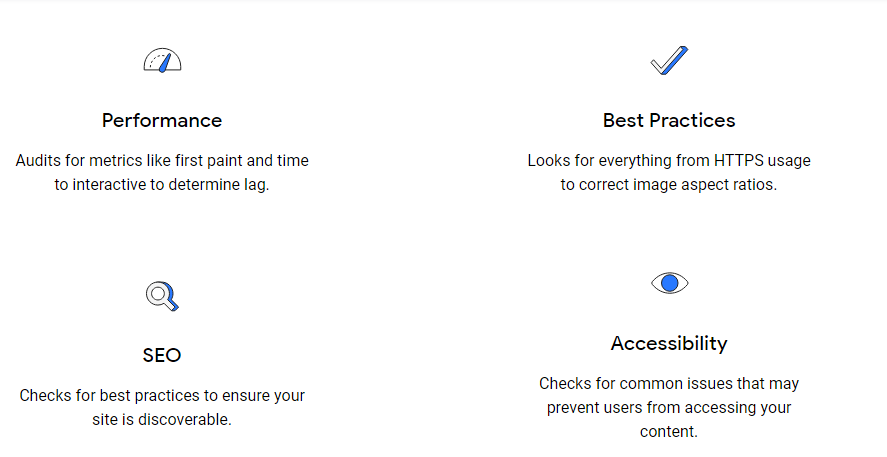Select the Best Practices heading
The height and width of the screenshot is (457, 887).
click(x=669, y=120)
